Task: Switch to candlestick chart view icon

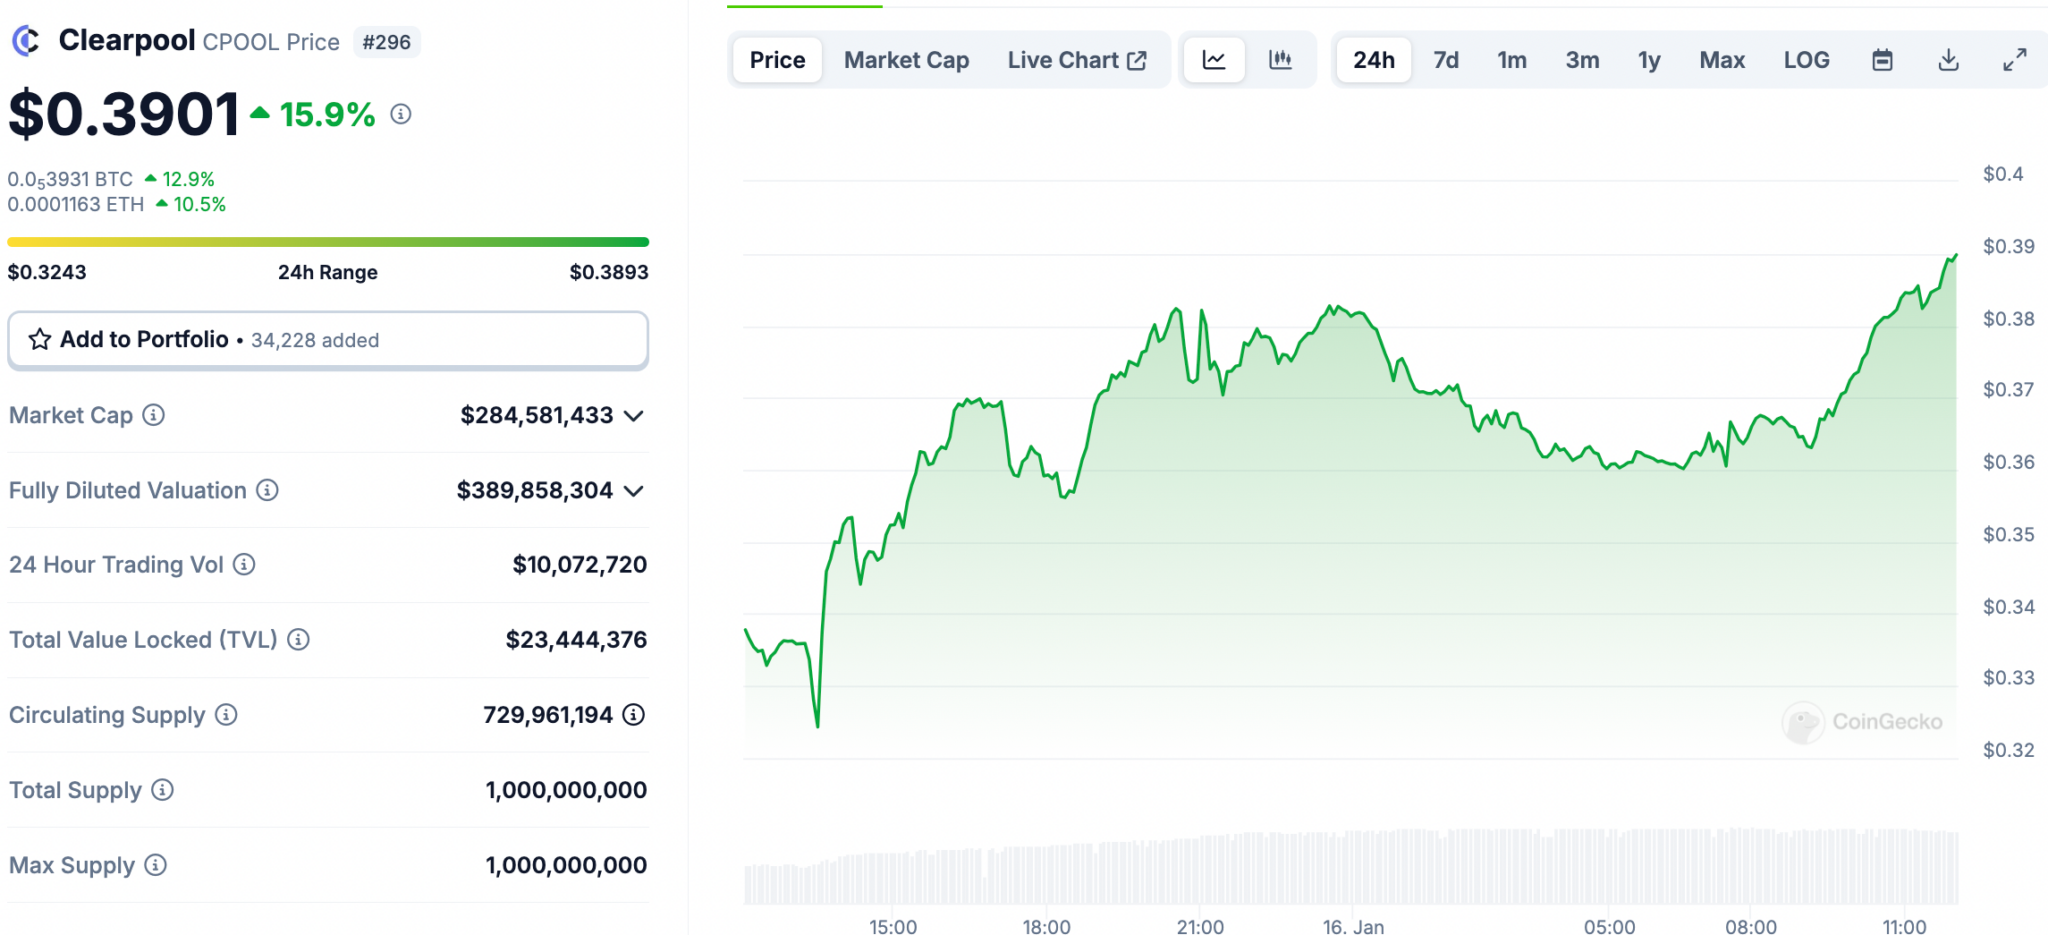Action: coord(1280,60)
